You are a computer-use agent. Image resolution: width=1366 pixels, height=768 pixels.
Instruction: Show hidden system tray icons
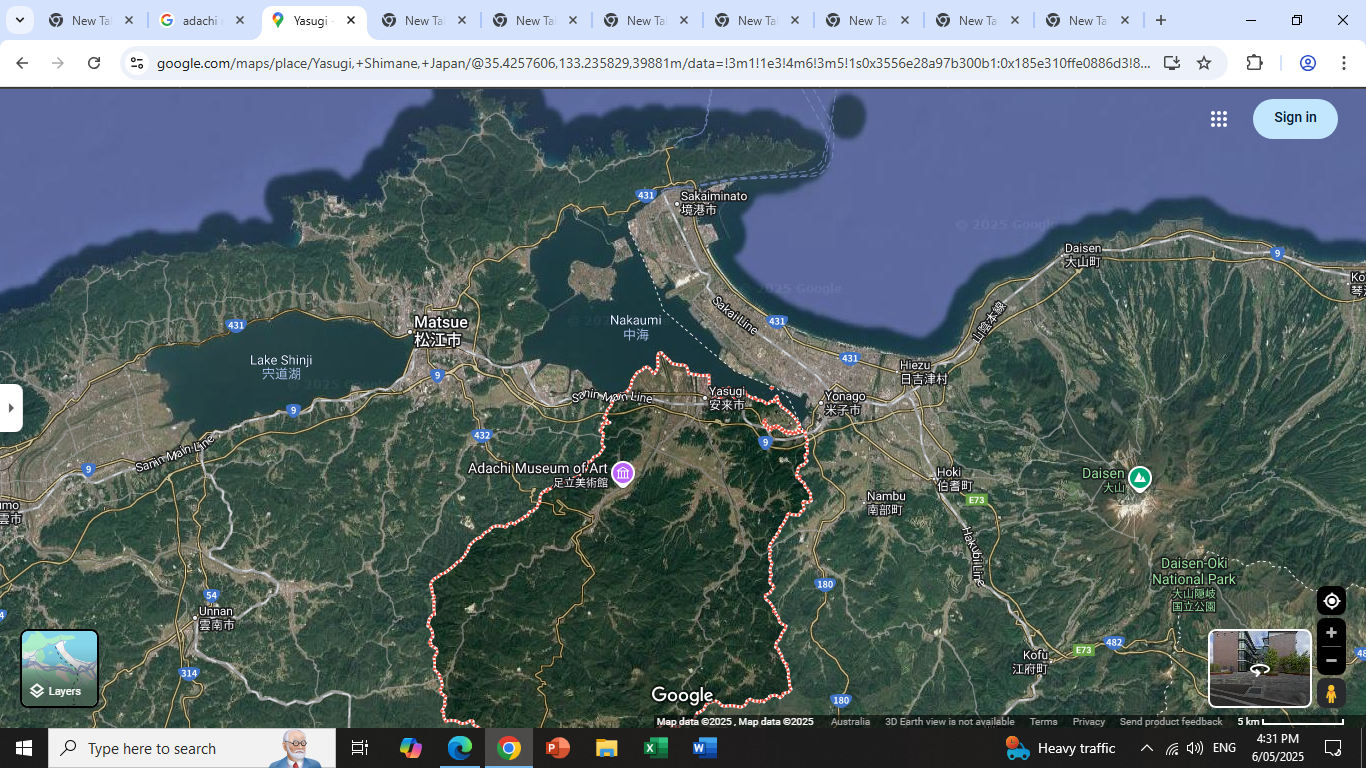[x=1146, y=748]
